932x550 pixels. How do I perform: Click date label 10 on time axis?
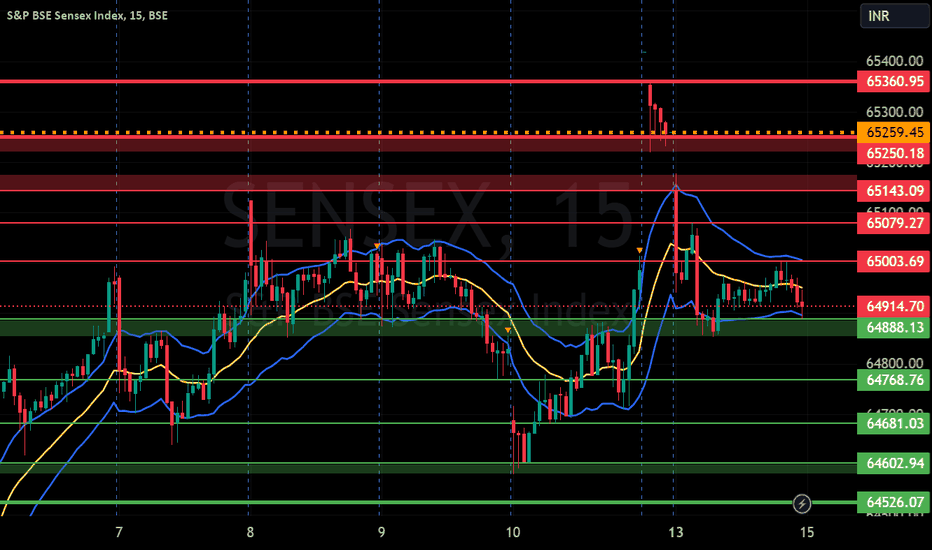tap(513, 532)
